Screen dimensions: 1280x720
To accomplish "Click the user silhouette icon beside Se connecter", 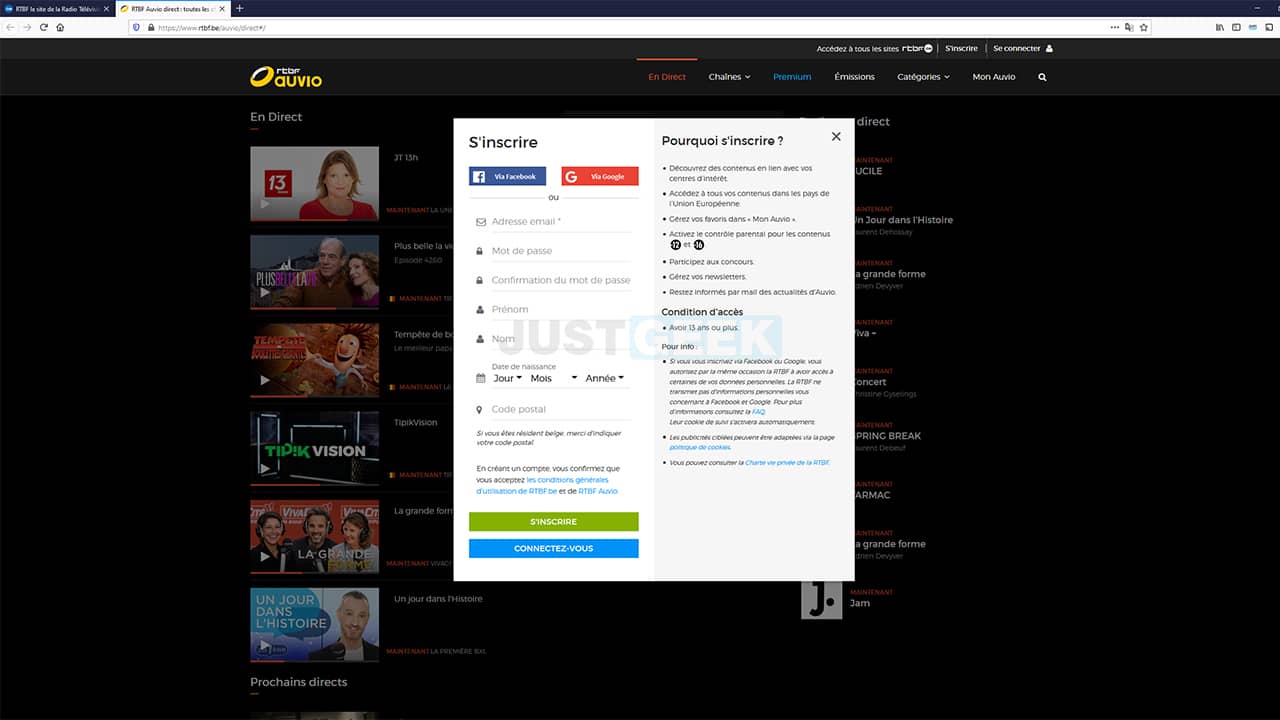I will (1049, 48).
